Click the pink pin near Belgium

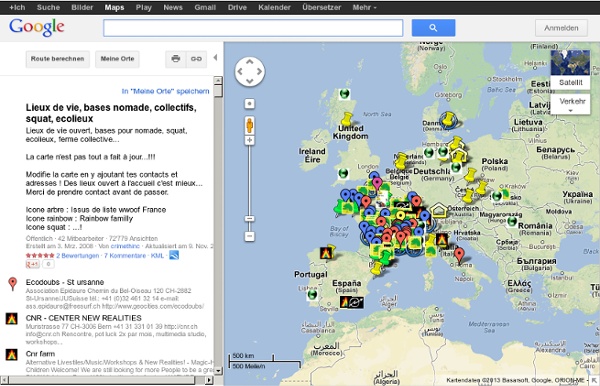(x=377, y=184)
